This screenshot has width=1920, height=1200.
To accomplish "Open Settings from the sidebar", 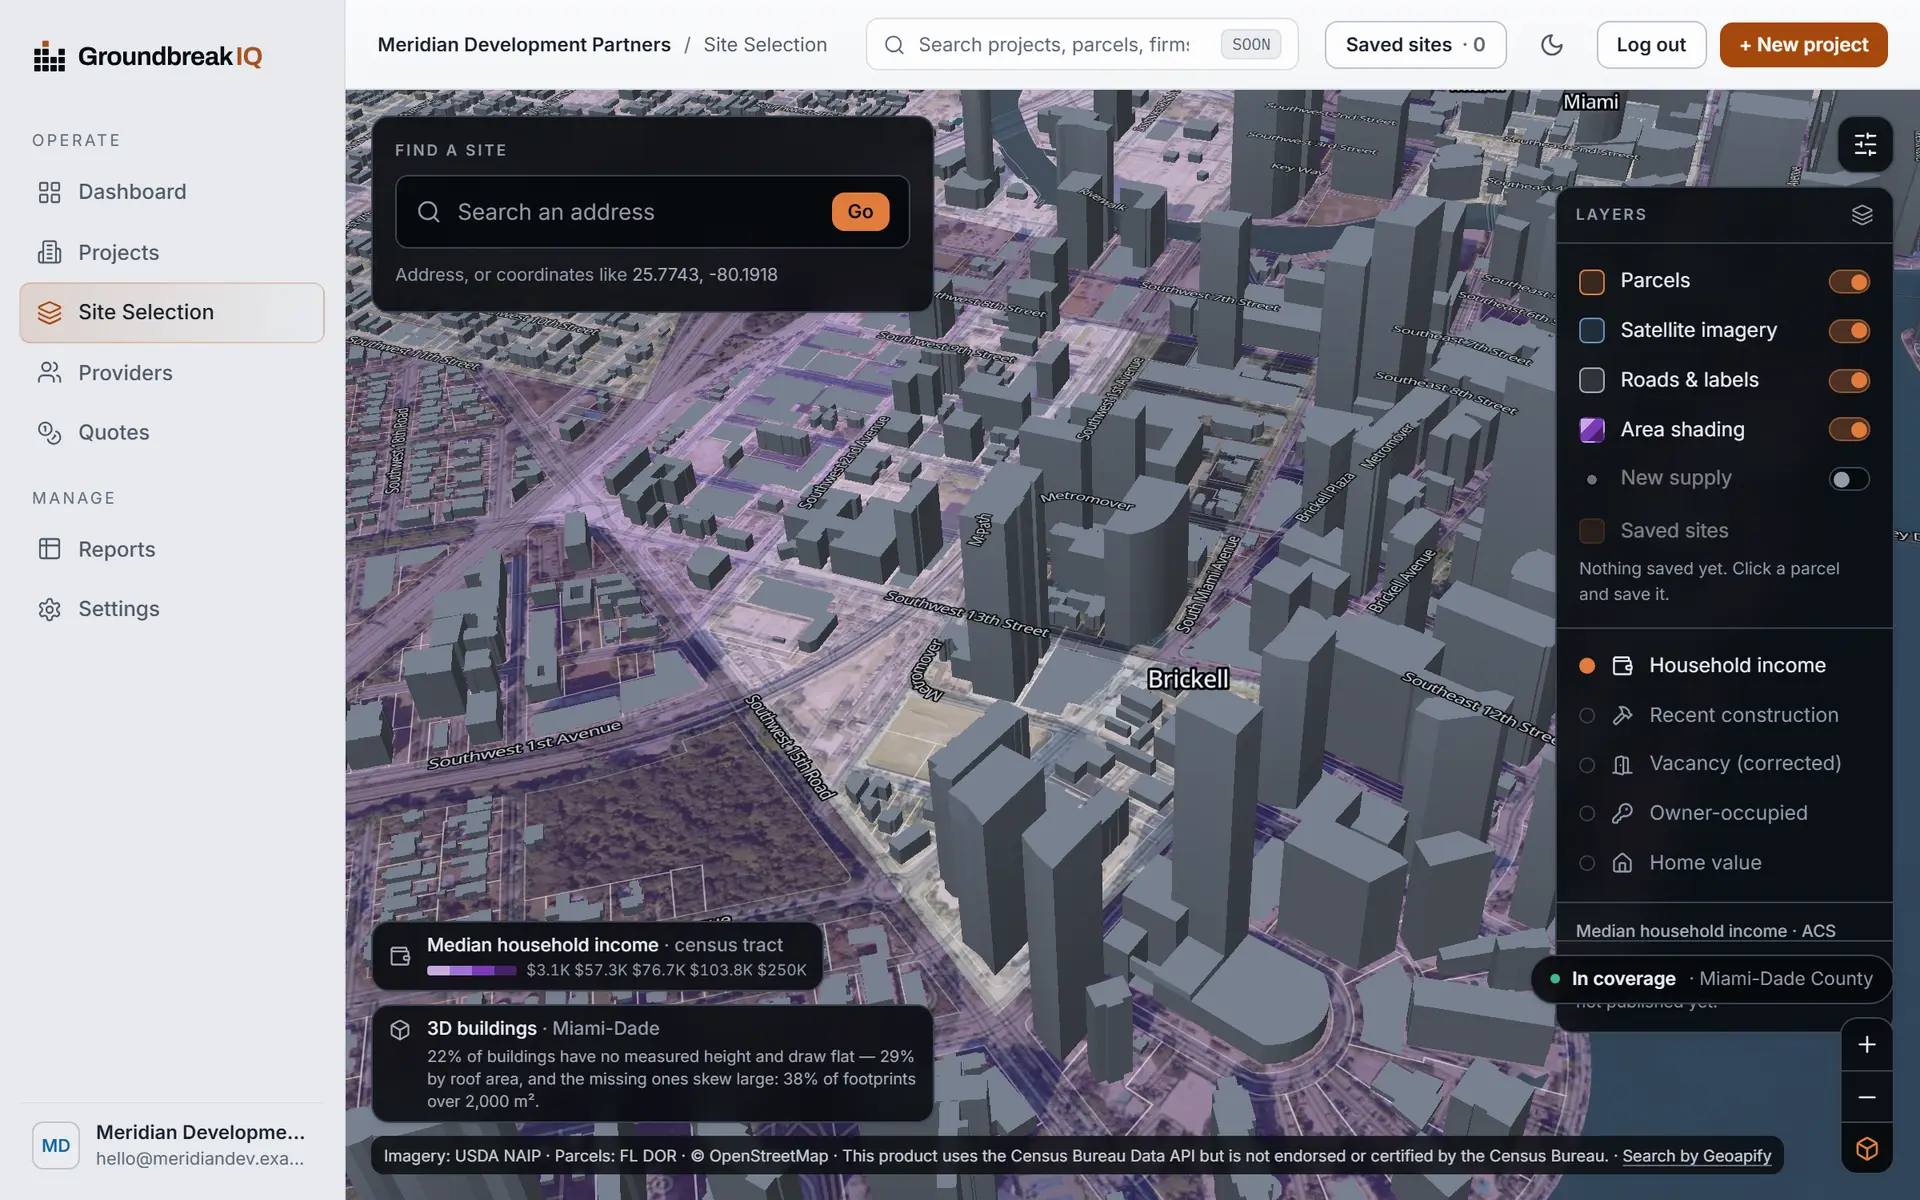I will pos(172,609).
